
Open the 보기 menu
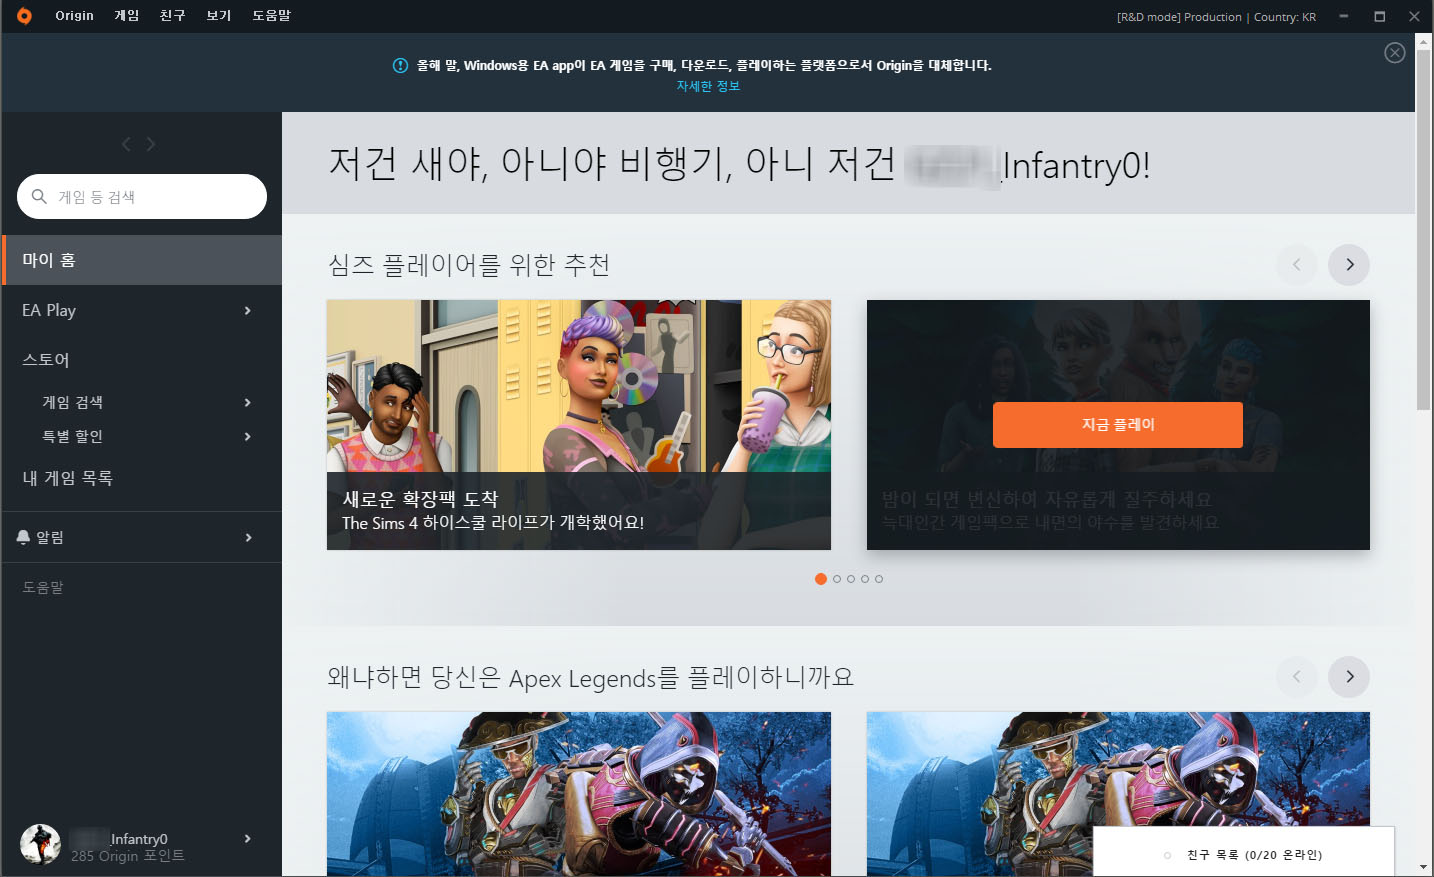coord(219,16)
